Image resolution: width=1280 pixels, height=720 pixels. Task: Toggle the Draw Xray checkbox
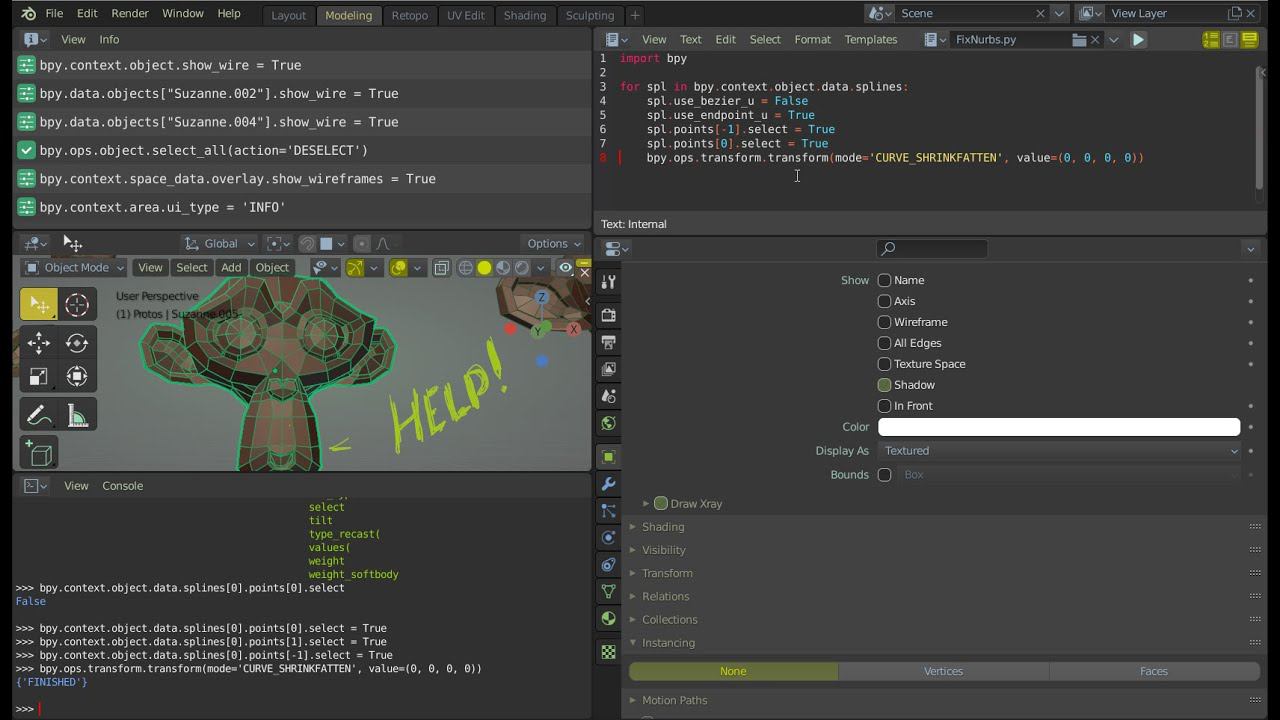pos(661,503)
